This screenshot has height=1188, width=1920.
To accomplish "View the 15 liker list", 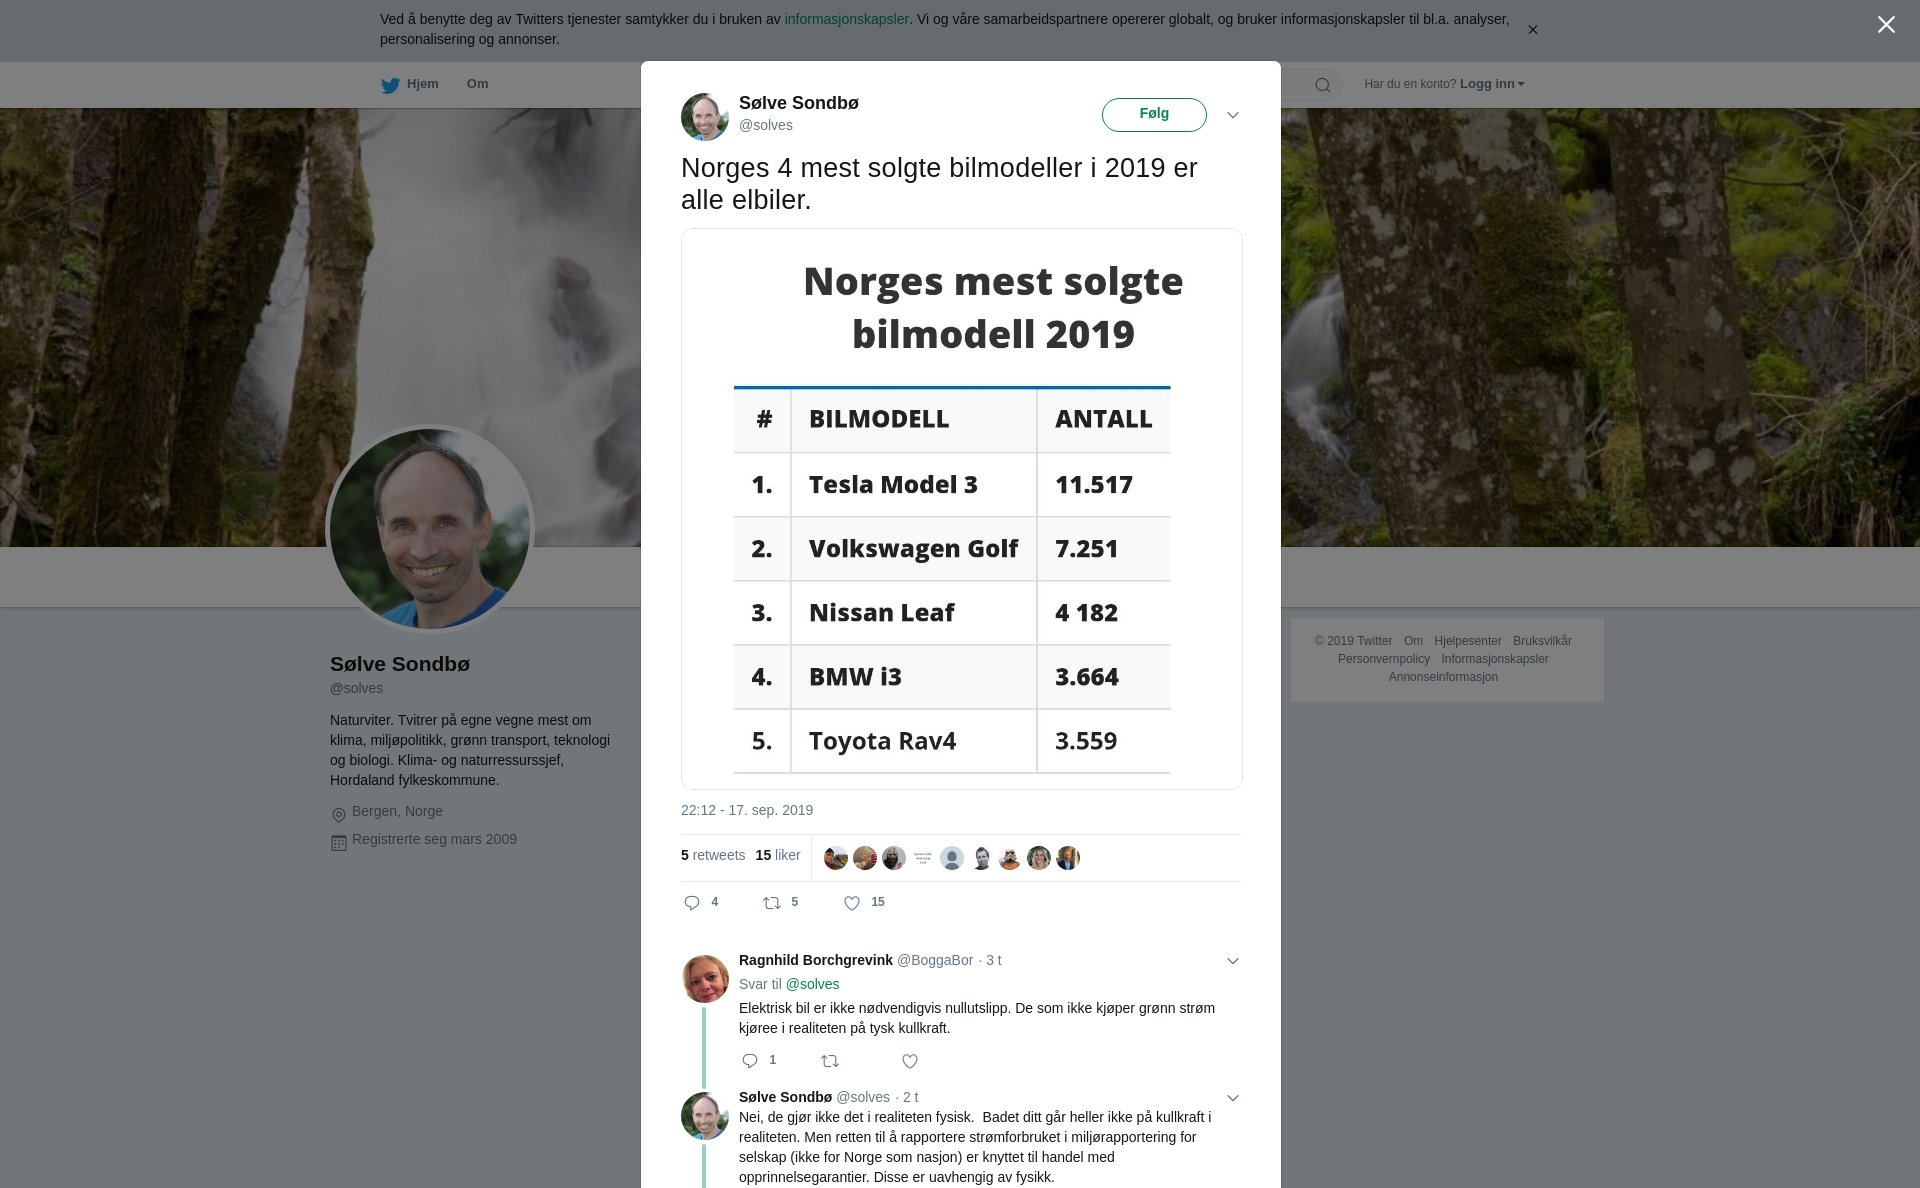I will coord(778,856).
